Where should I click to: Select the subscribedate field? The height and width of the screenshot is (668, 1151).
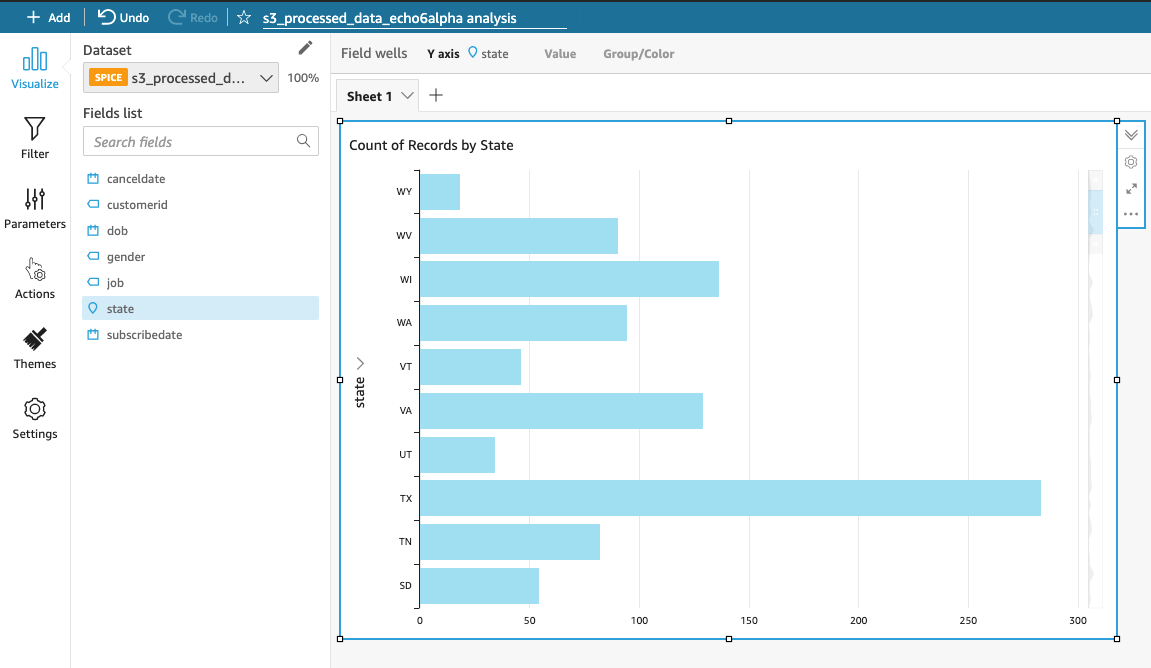tap(200, 335)
